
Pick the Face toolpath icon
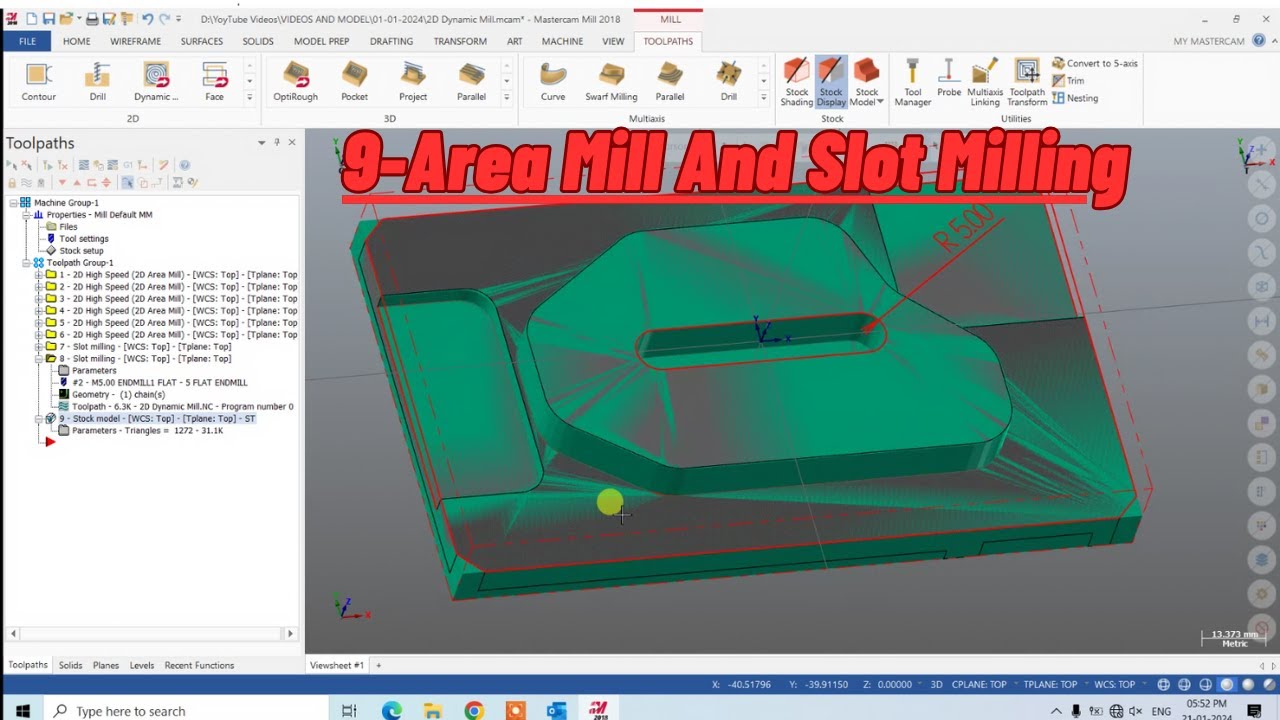click(x=214, y=81)
